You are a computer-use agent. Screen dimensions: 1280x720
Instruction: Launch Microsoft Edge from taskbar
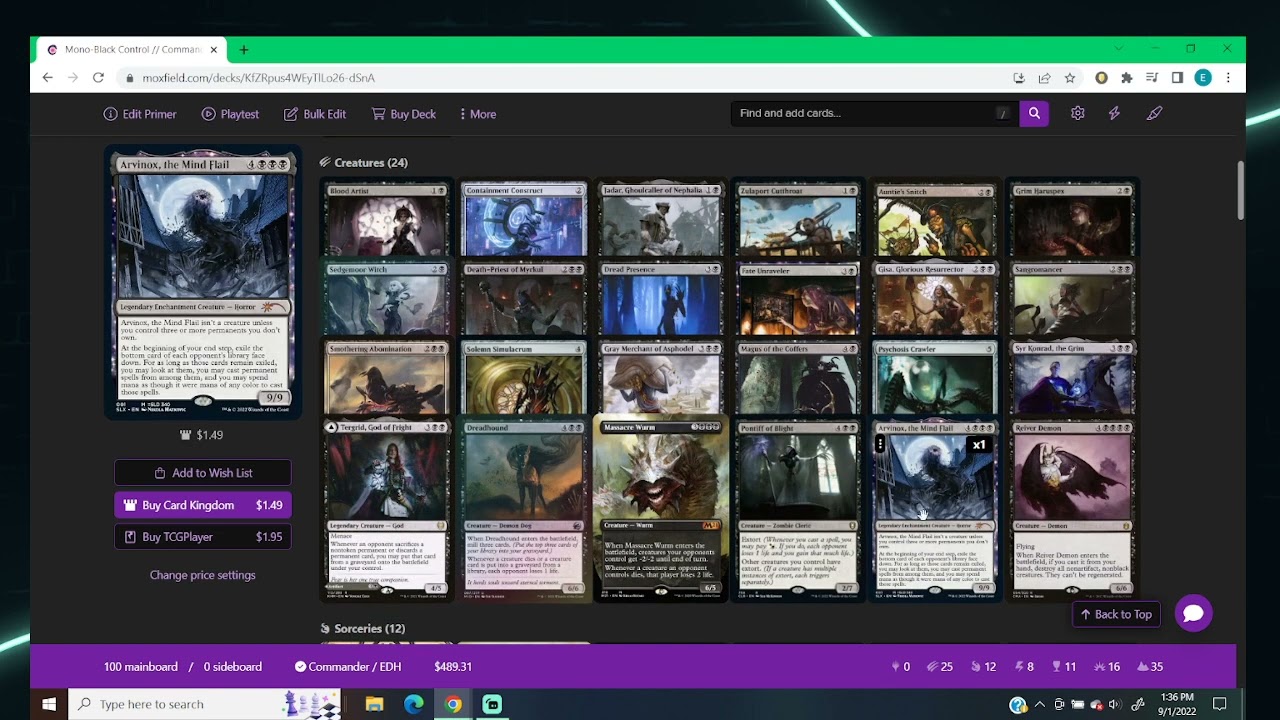(x=413, y=704)
